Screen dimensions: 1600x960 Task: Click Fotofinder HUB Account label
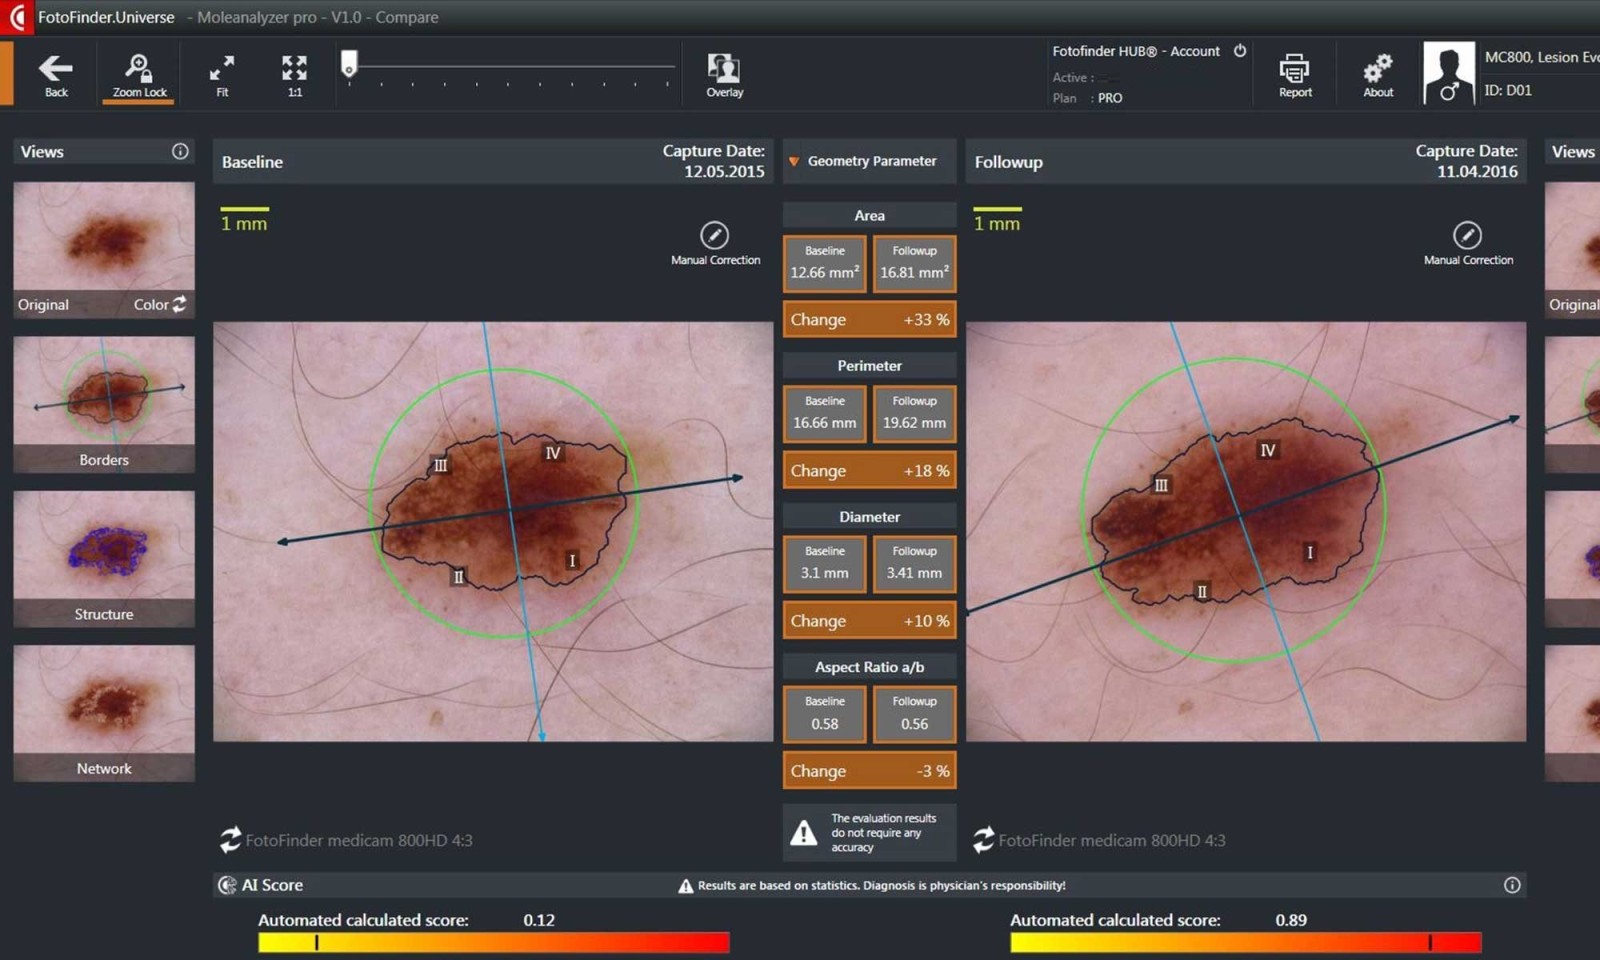click(x=1136, y=51)
